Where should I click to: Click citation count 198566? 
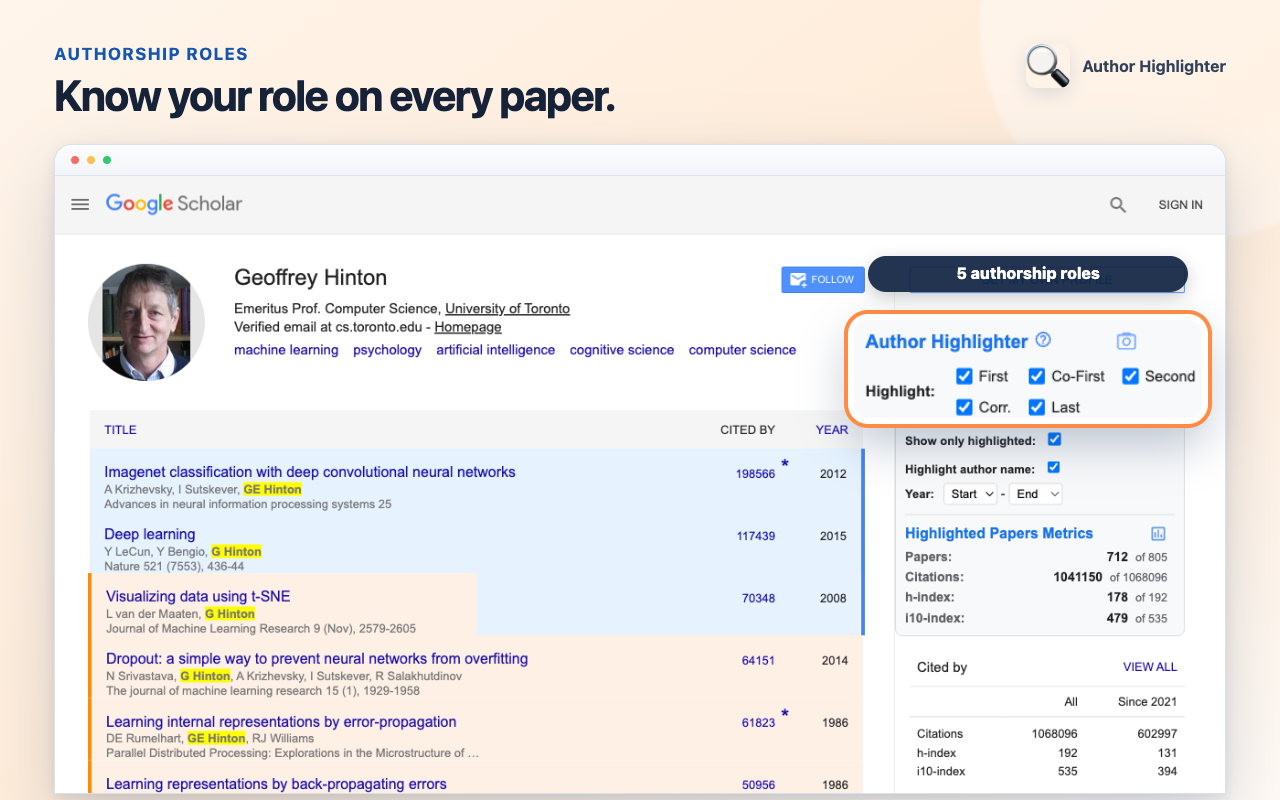click(x=755, y=474)
